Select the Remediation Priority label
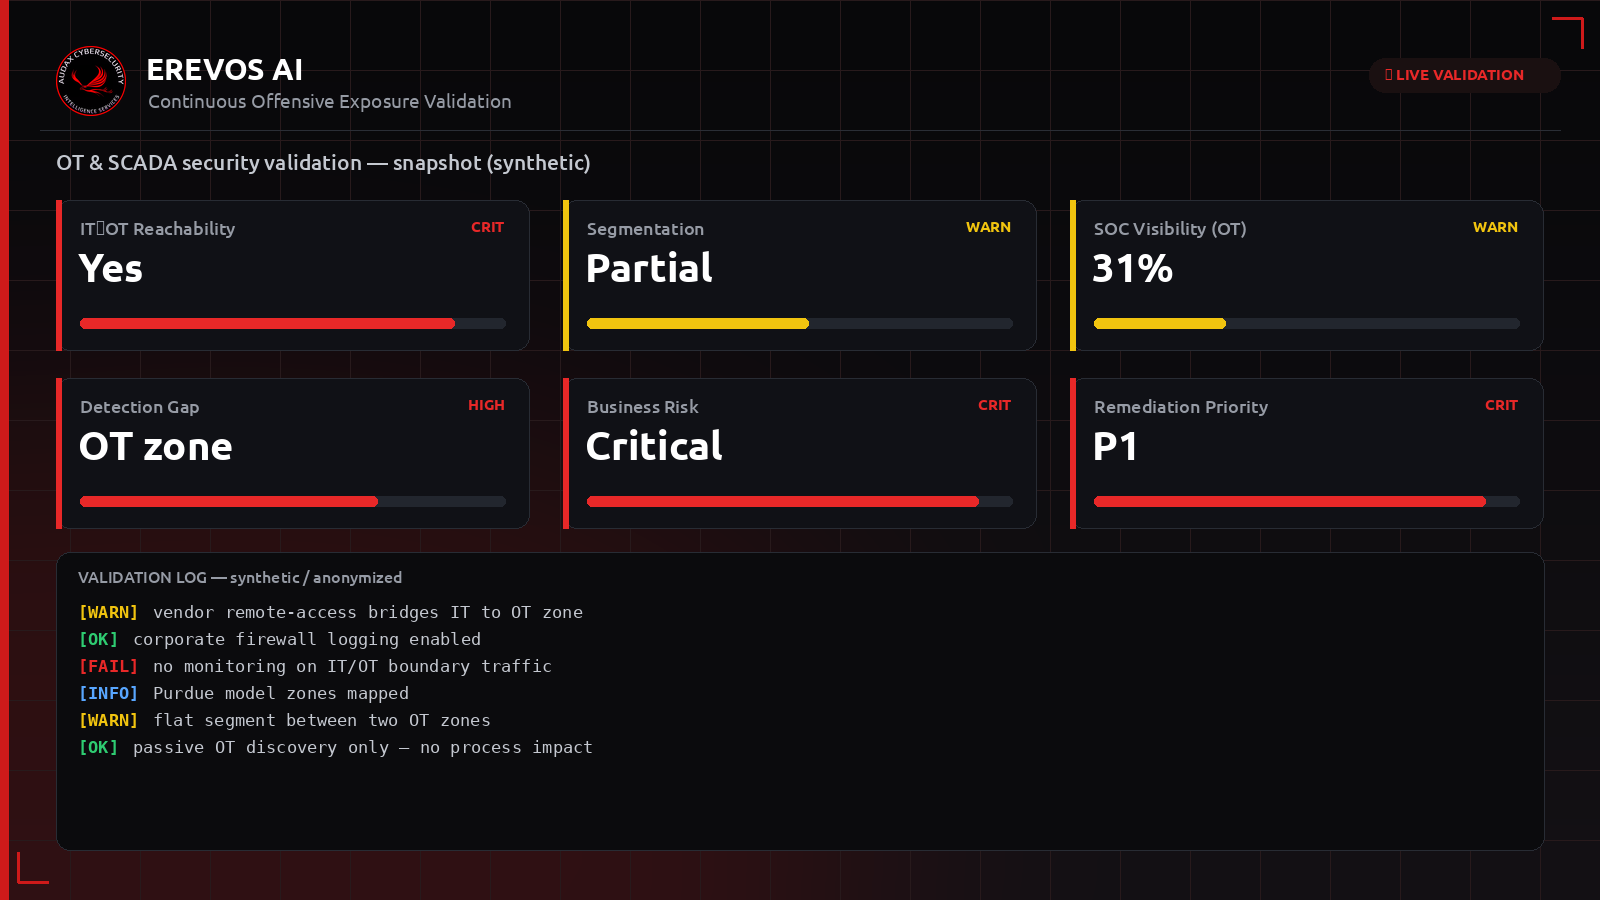 coord(1181,407)
